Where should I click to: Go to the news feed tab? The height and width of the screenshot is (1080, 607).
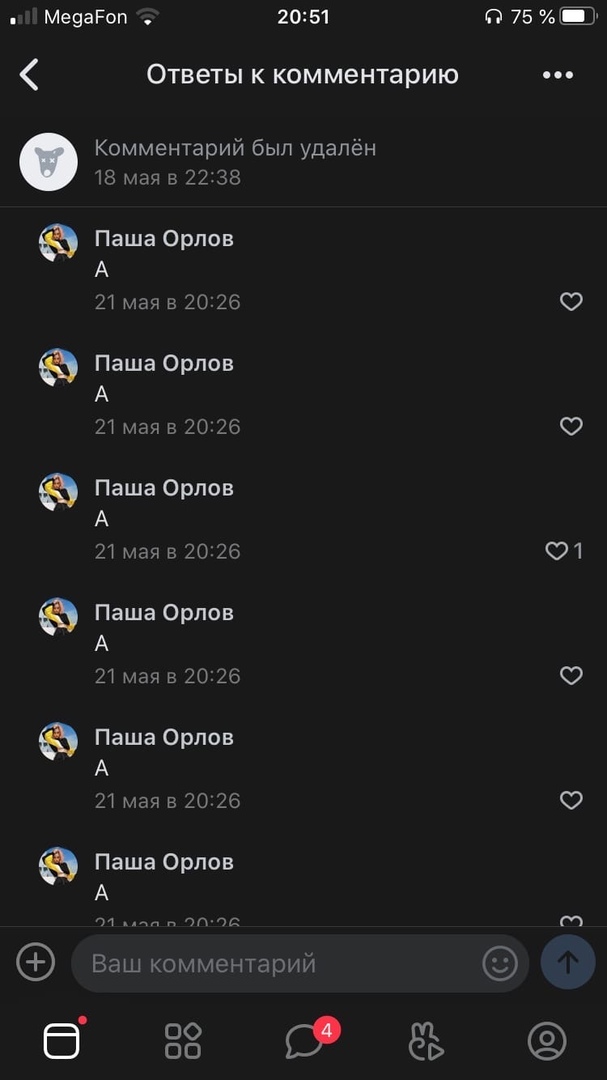(61, 1041)
